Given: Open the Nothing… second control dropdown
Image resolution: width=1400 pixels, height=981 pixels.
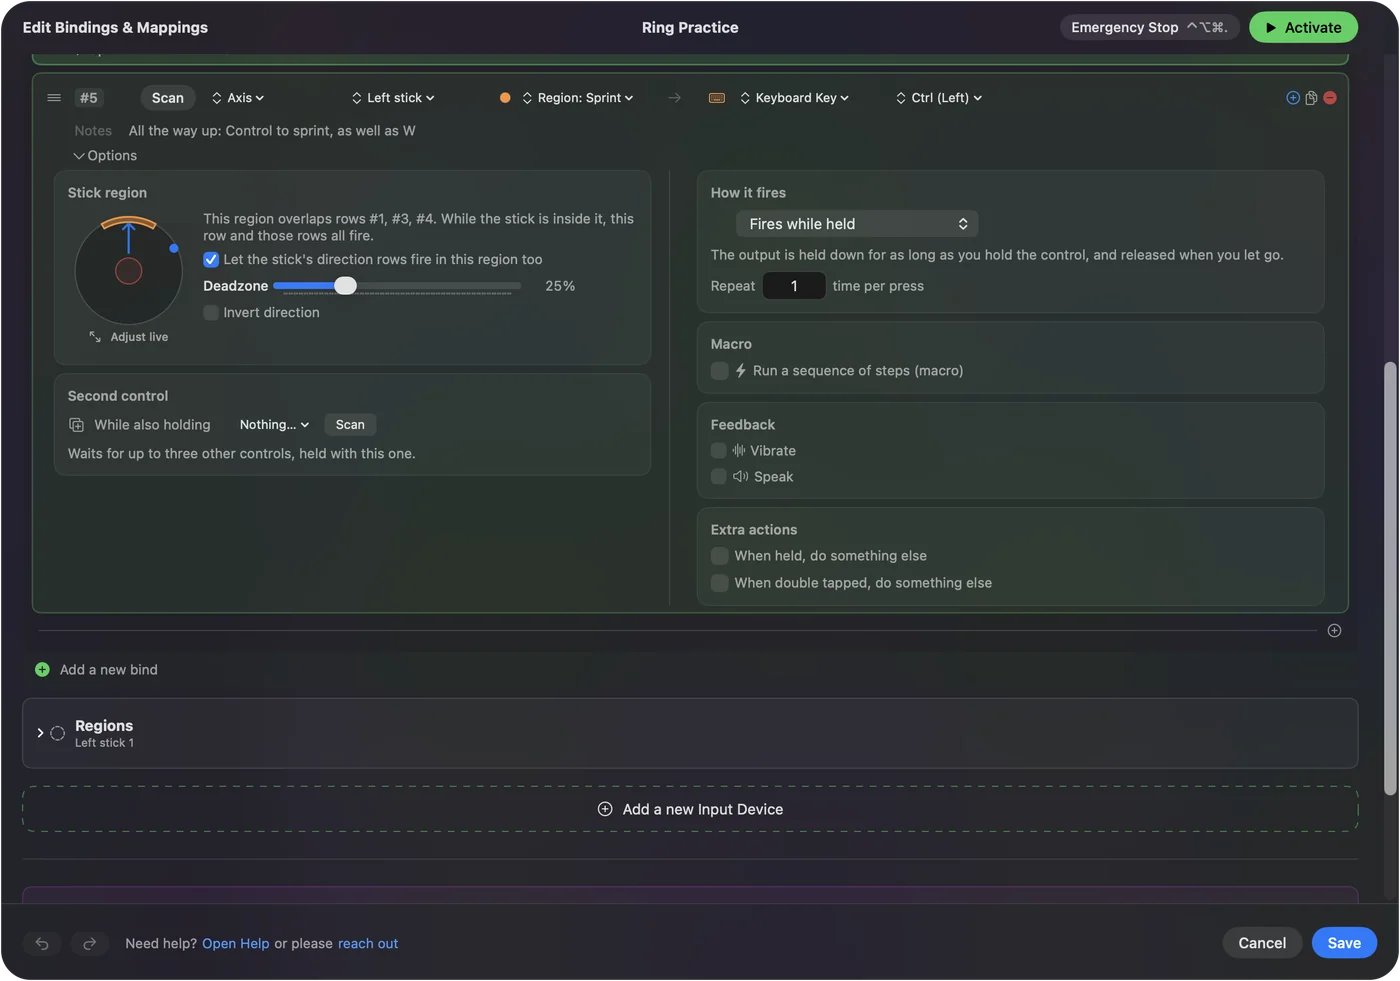Looking at the screenshot, I should coord(274,425).
